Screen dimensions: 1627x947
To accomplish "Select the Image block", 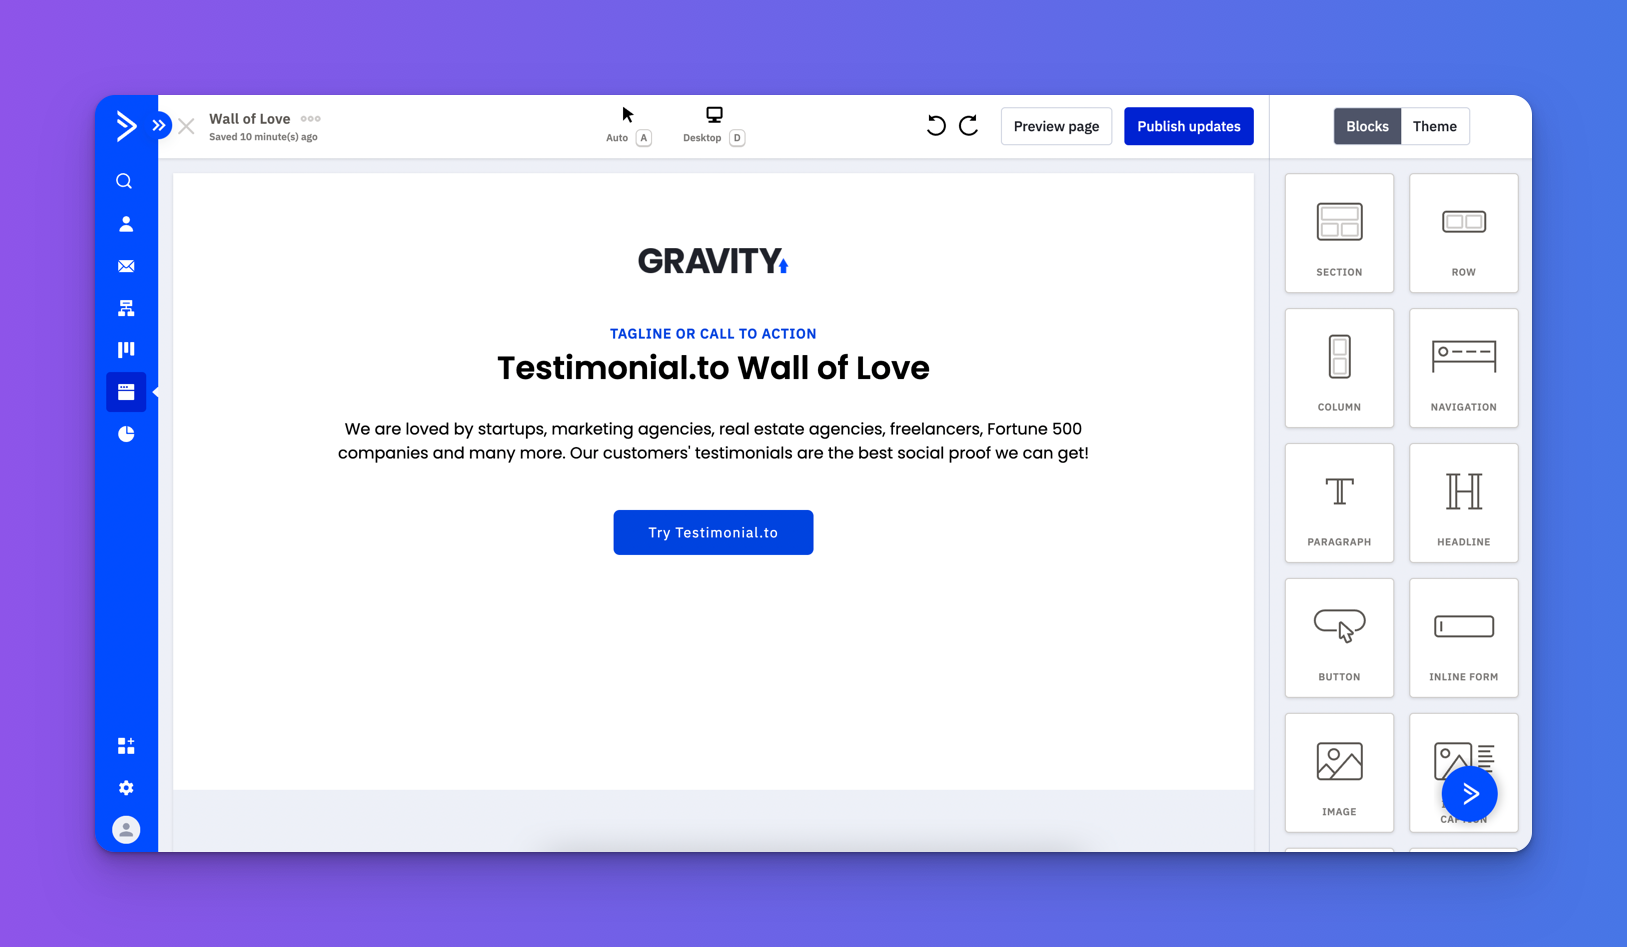I will point(1339,773).
